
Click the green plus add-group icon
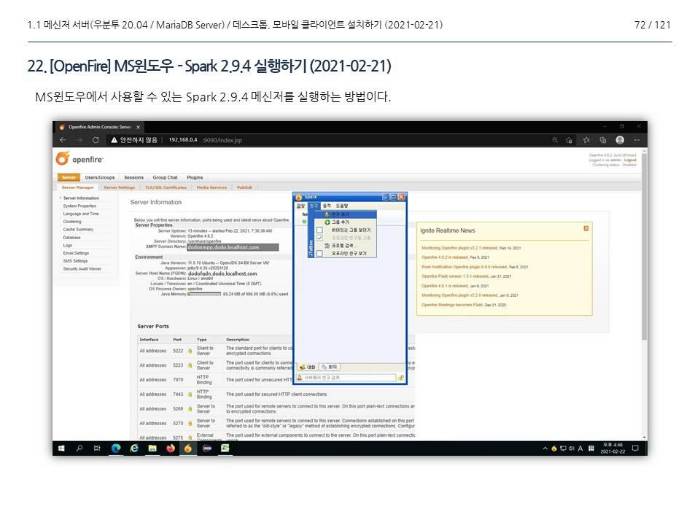tap(327, 222)
